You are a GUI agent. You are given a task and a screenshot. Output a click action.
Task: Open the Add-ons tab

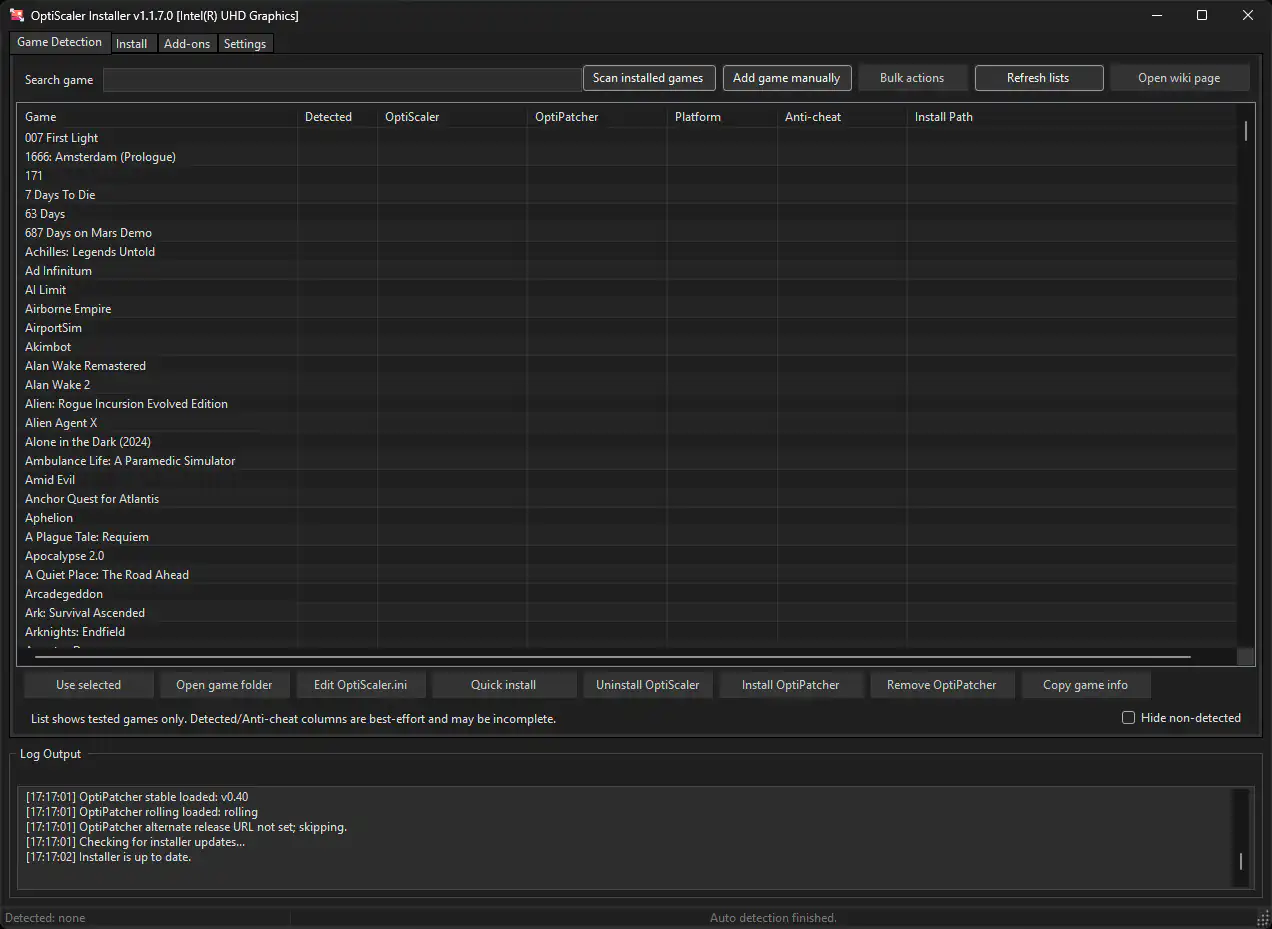tap(187, 44)
